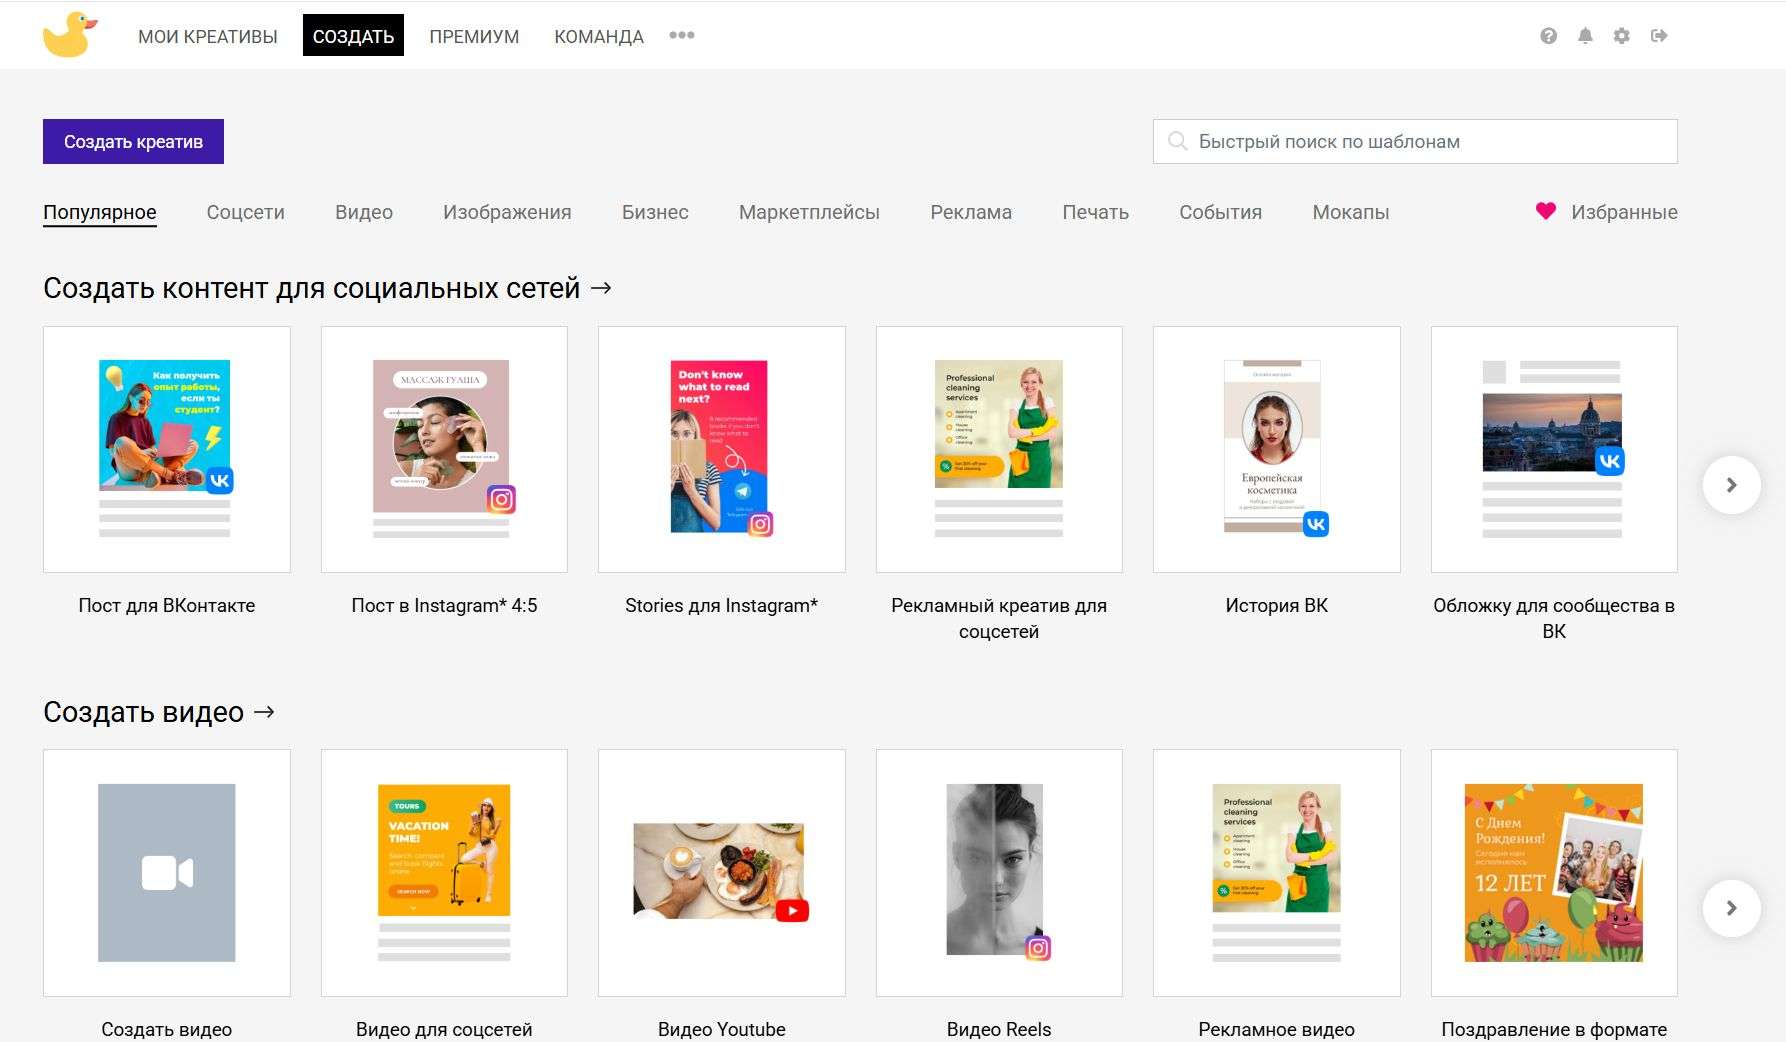Open Видео для соцсетей template thumbnail
The image size is (1786, 1042).
point(444,873)
